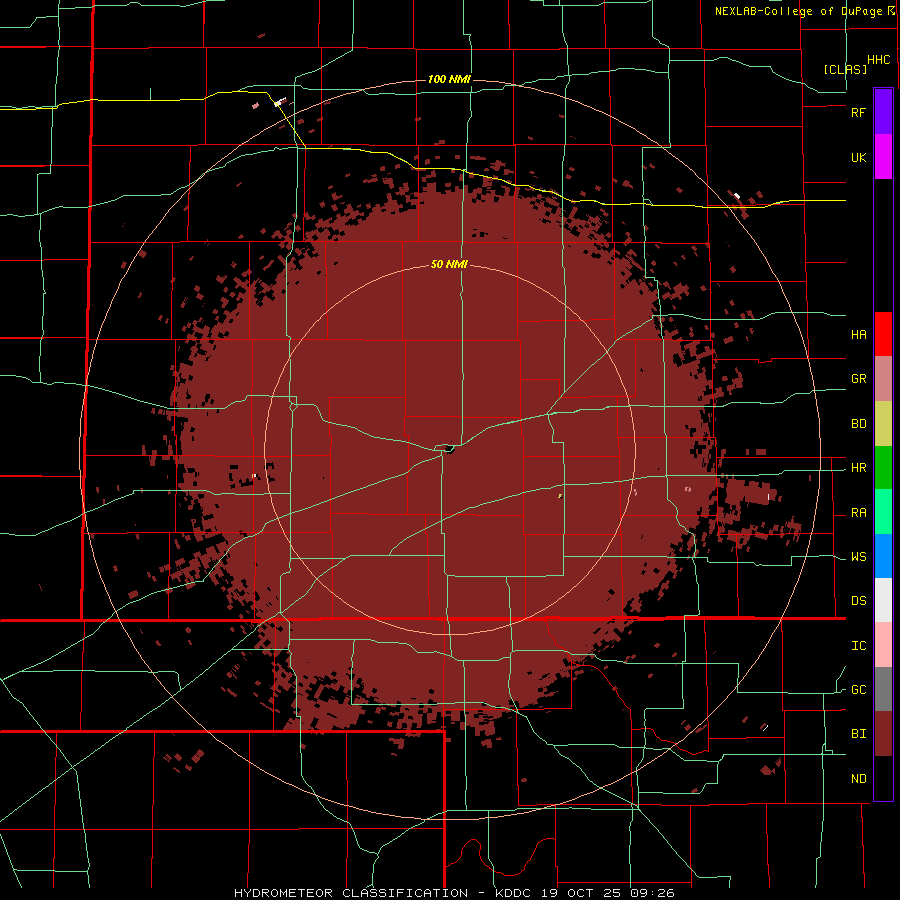Click the "HHC" product code text
The height and width of the screenshot is (900, 900).
(878, 60)
